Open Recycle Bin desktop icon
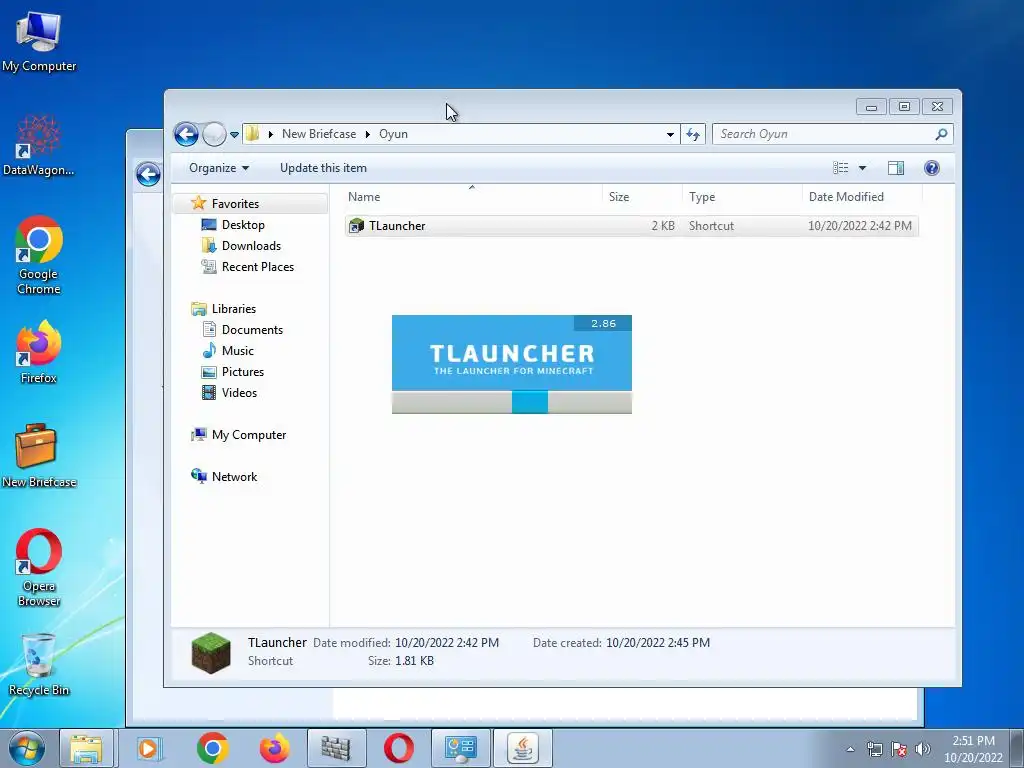This screenshot has width=1024, height=768. click(x=39, y=665)
